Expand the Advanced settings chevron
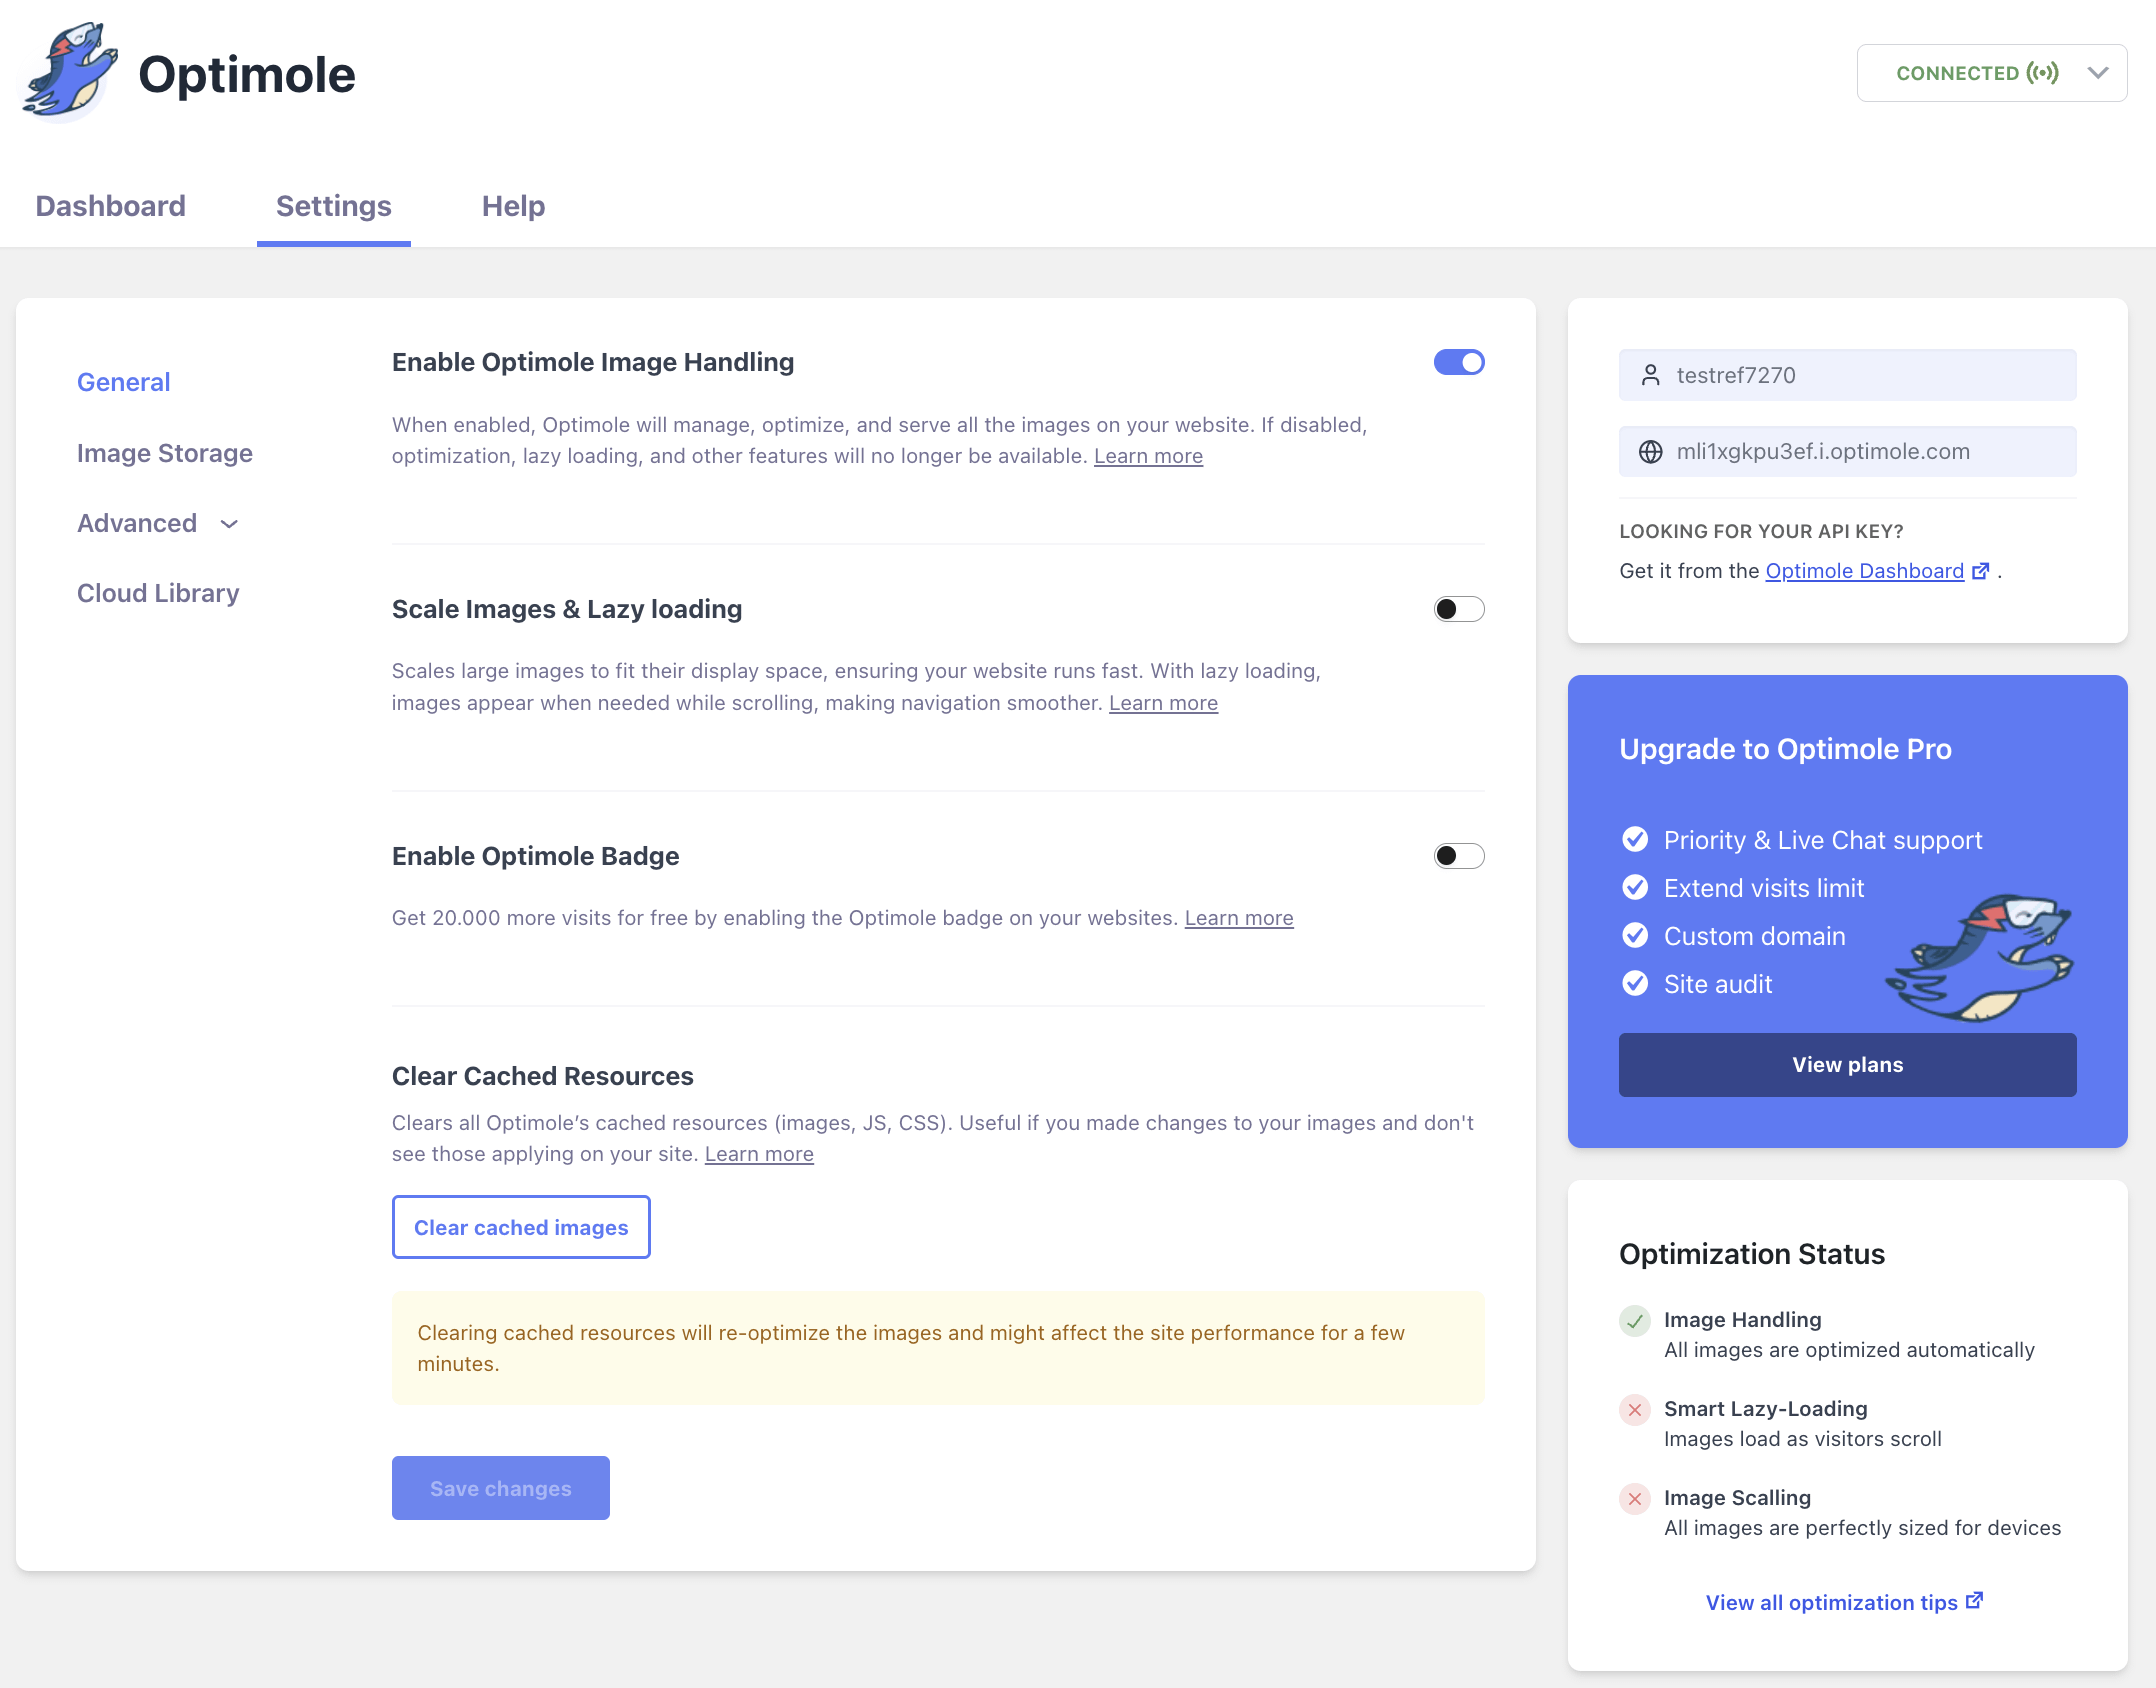This screenshot has height=1688, width=2156. pos(229,524)
